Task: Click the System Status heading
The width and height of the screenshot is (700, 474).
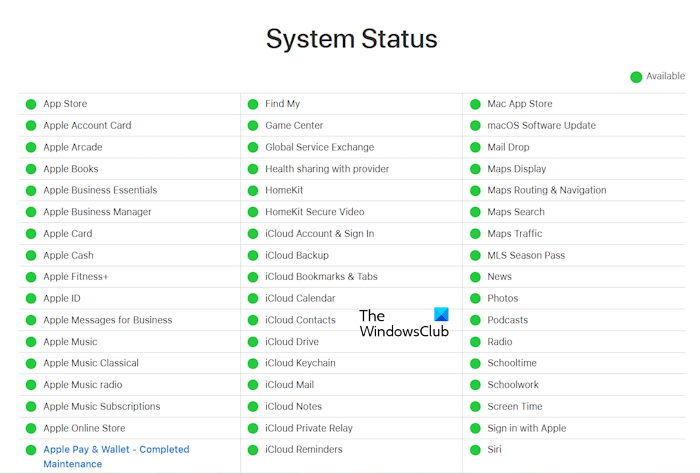Action: tap(351, 39)
